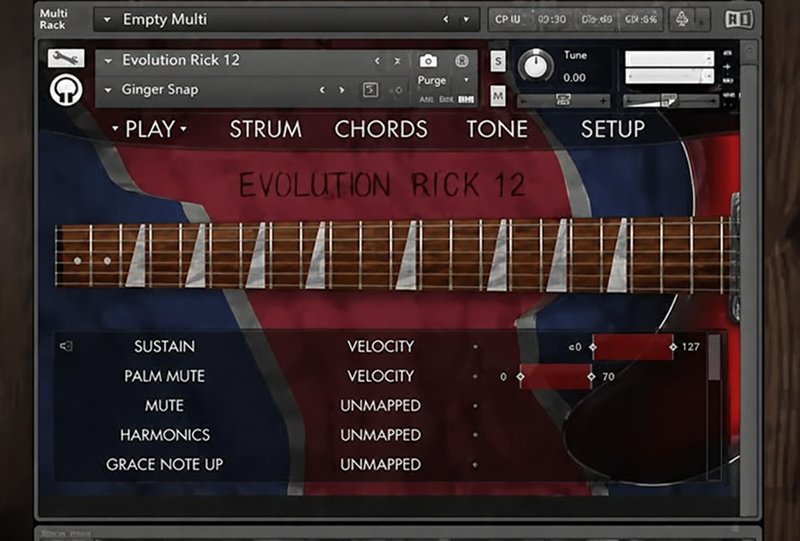The width and height of the screenshot is (800, 541).
Task: Click the Orange Tree Samples logo
Action: (66, 90)
